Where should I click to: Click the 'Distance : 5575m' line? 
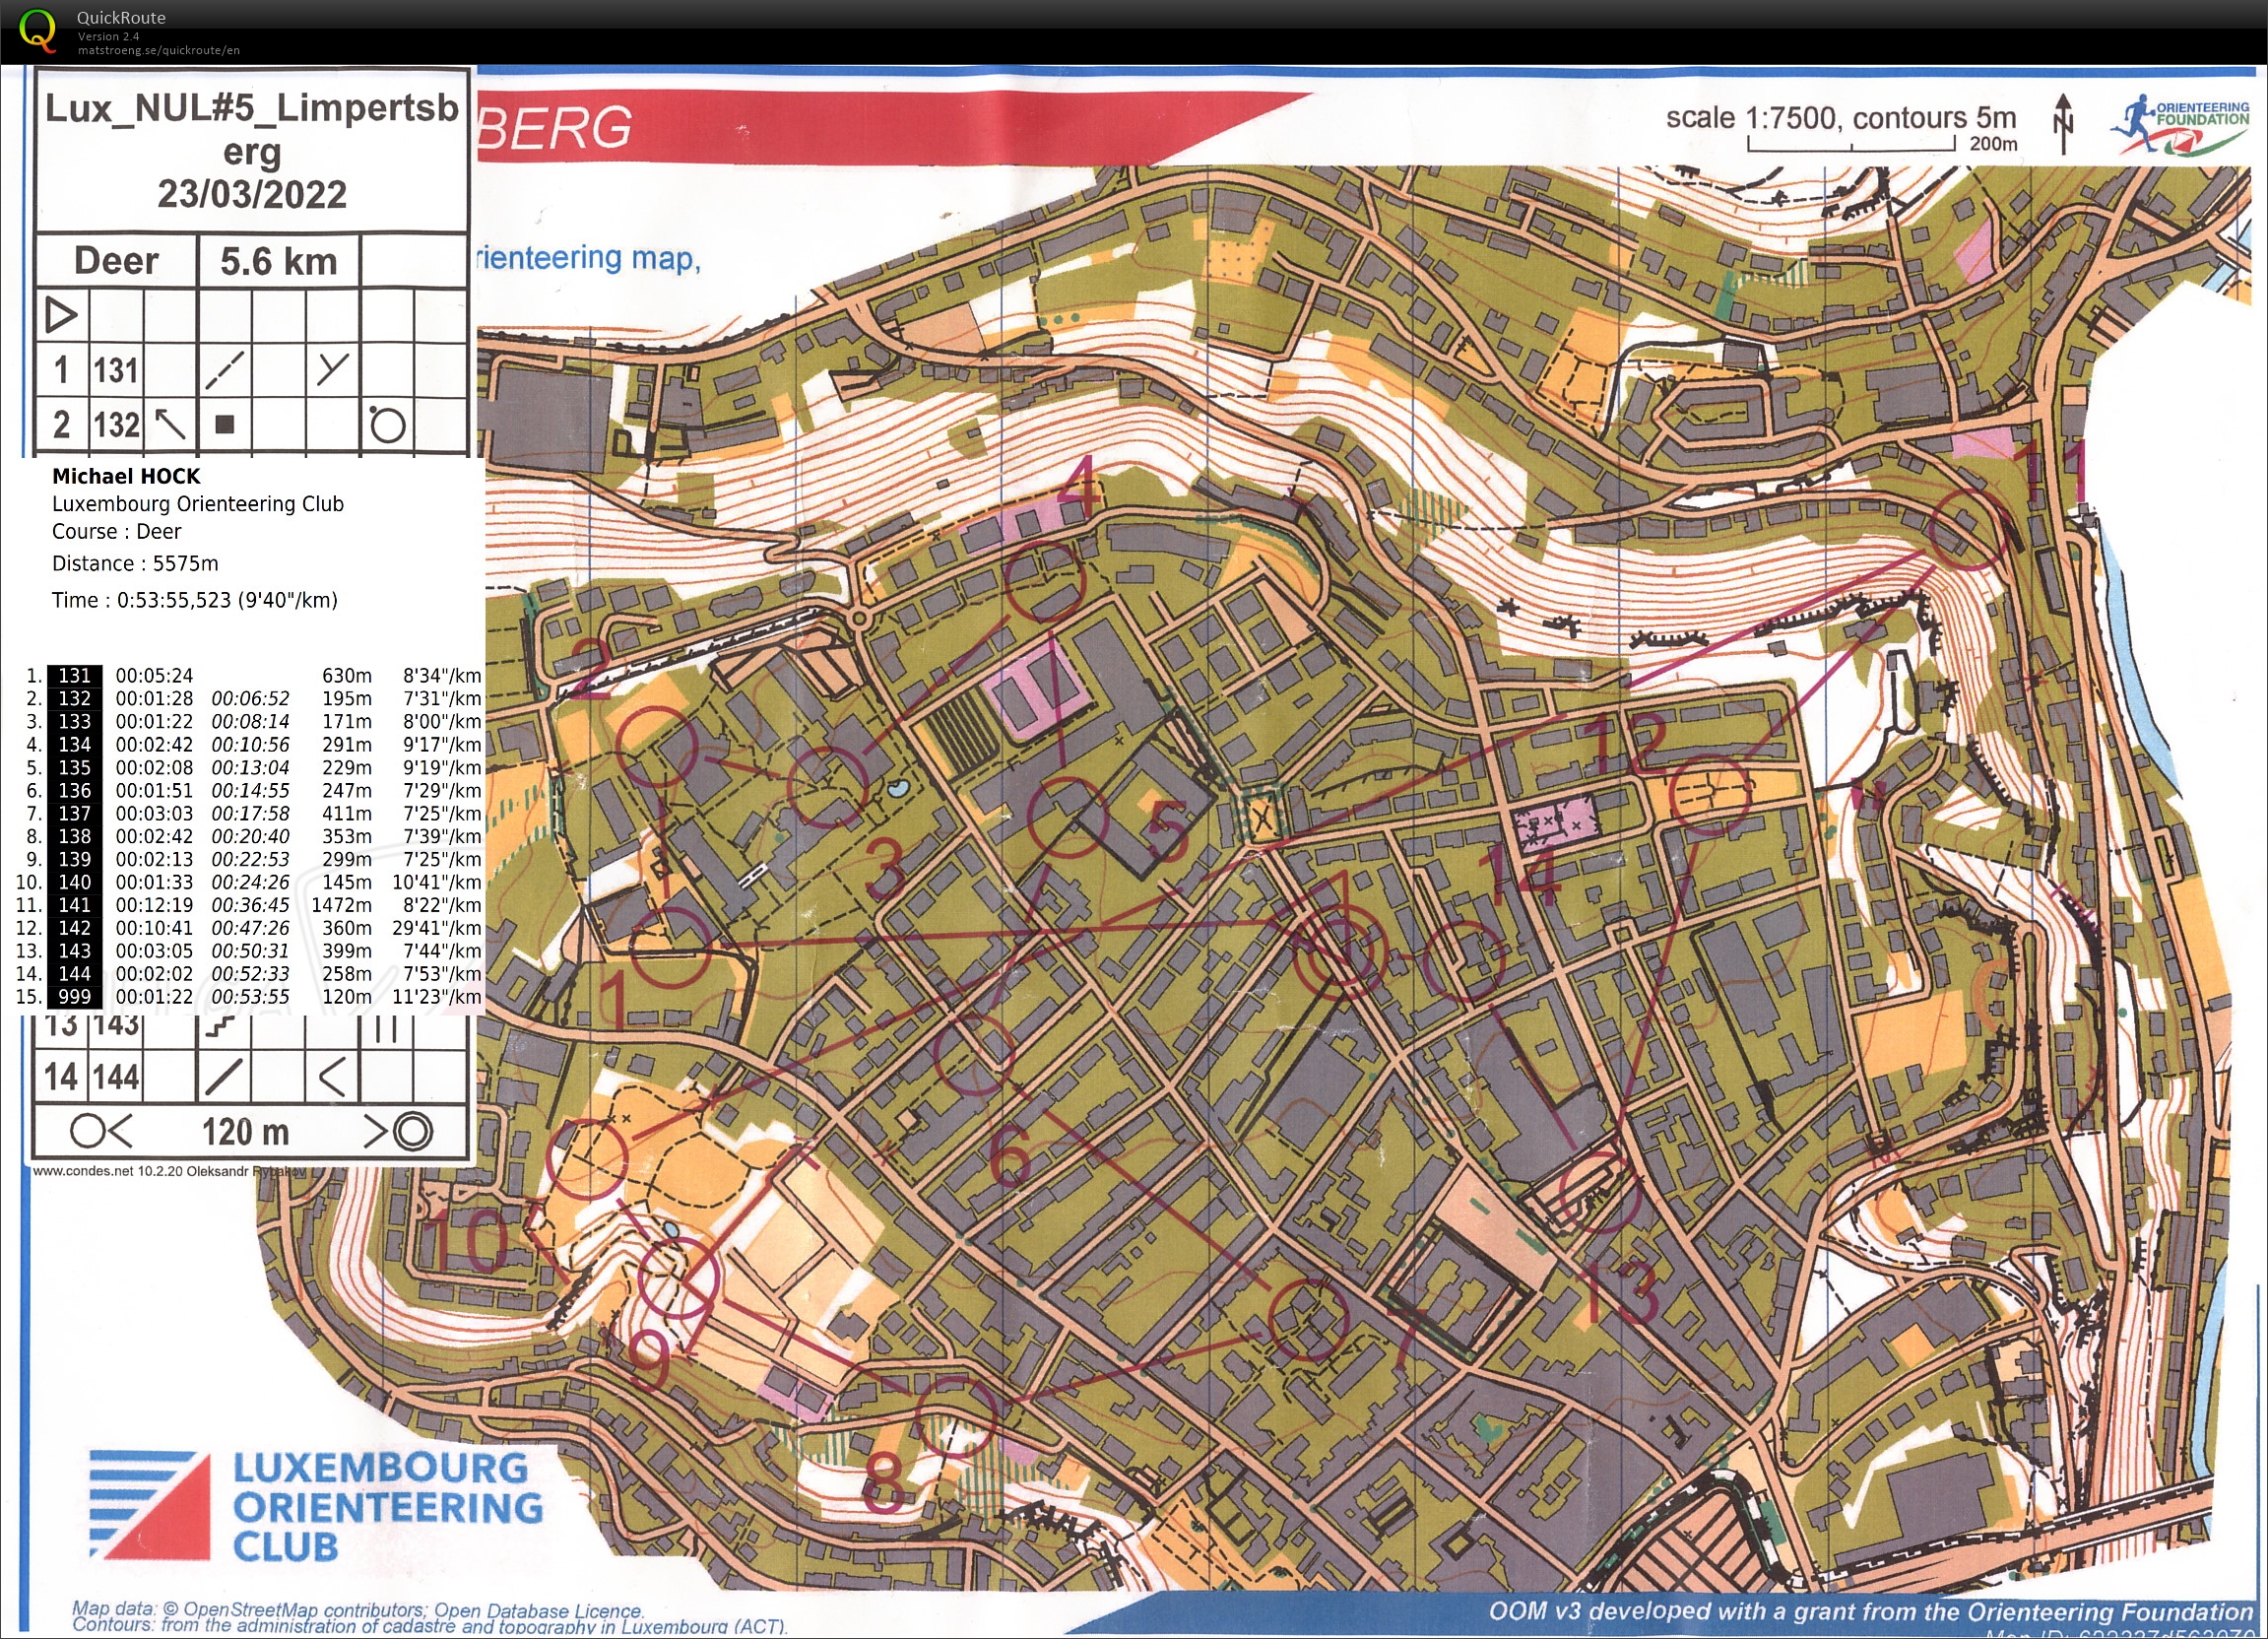pos(135,564)
